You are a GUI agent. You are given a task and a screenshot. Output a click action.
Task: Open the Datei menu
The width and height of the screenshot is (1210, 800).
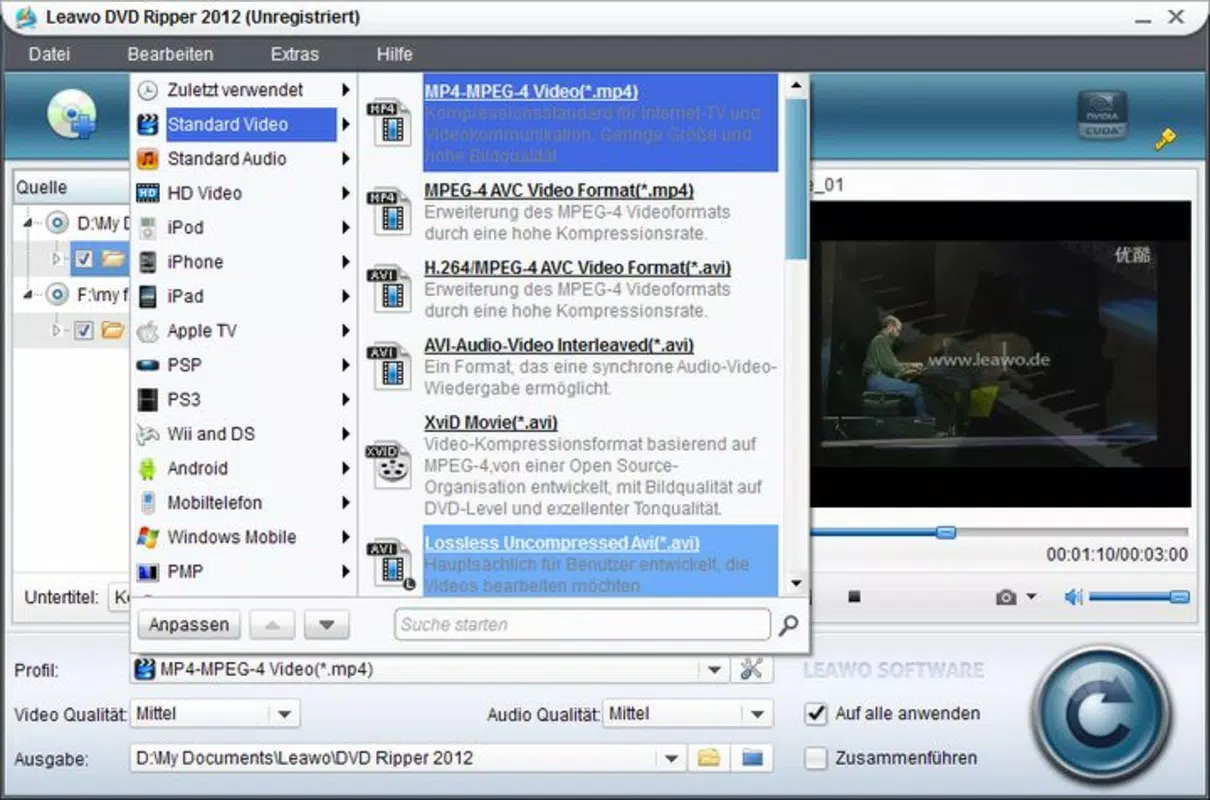pos(49,54)
